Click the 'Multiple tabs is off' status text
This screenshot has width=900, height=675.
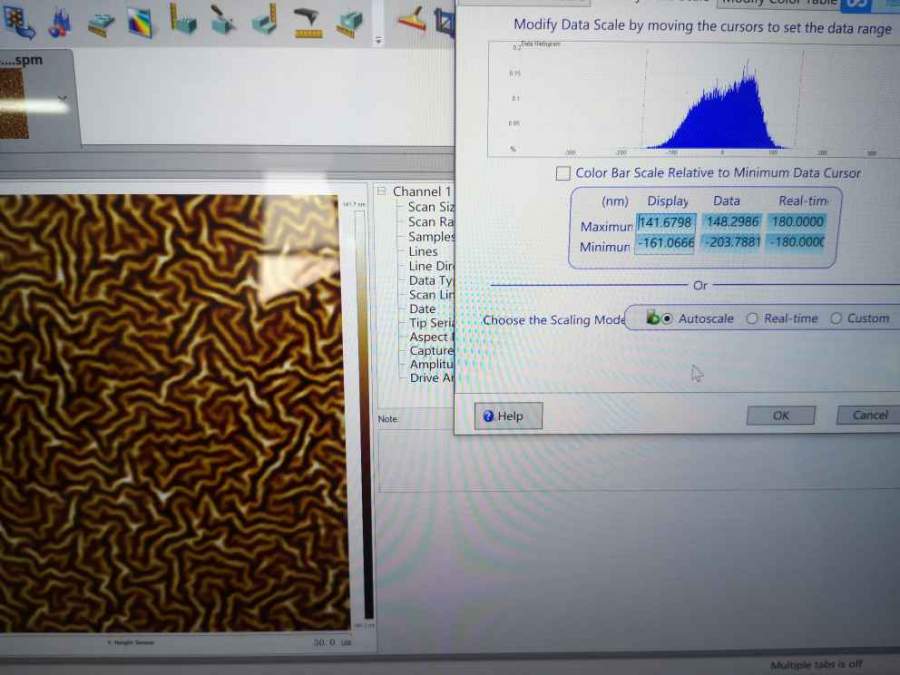[816, 665]
